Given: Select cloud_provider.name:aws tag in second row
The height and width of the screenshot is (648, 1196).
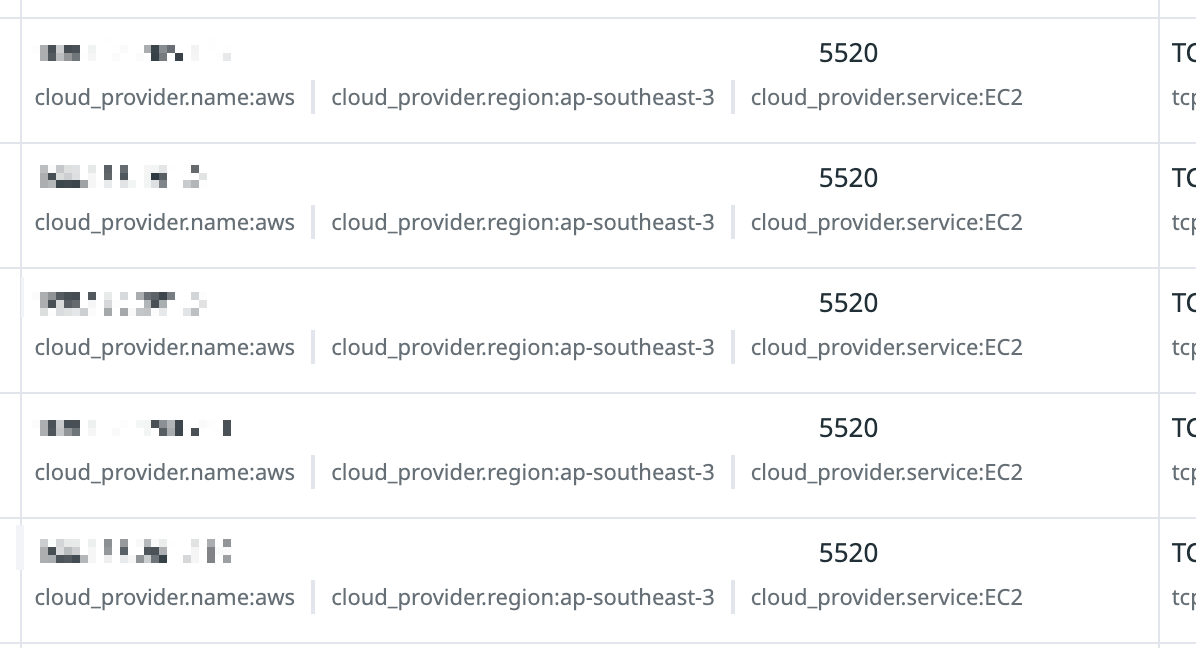Looking at the screenshot, I should pos(165,223).
